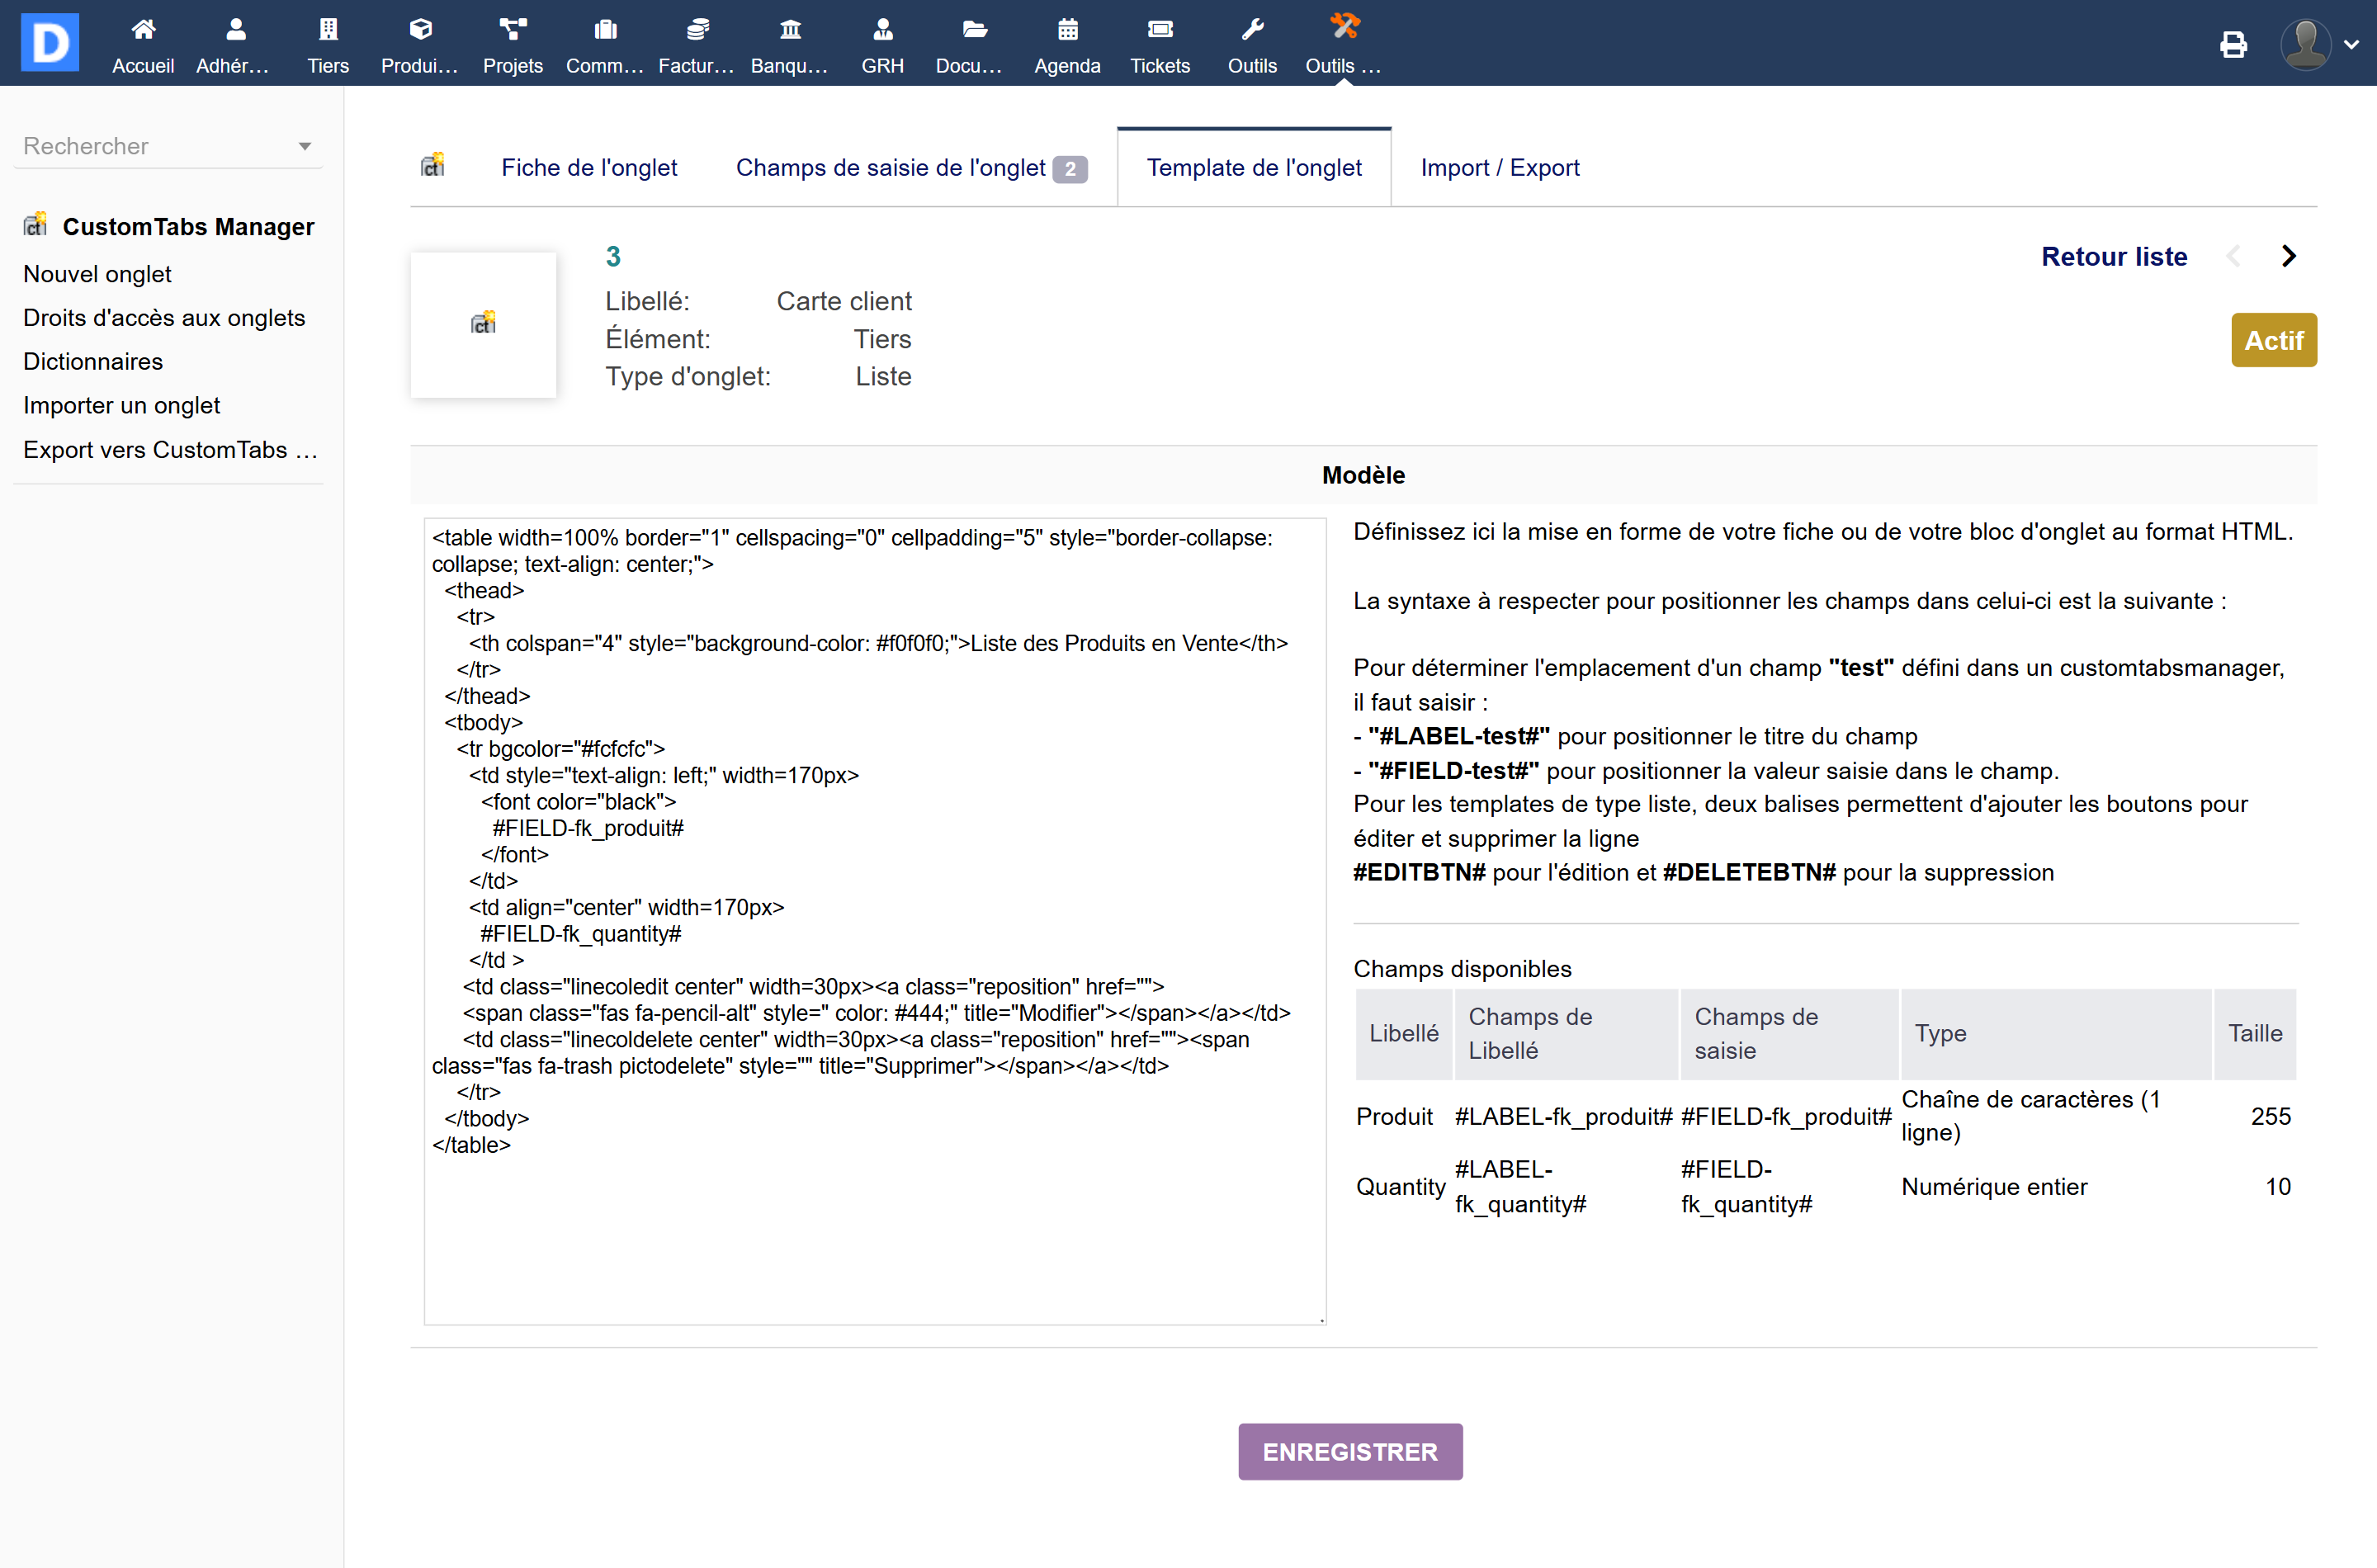Open the Projets module icon

(512, 30)
